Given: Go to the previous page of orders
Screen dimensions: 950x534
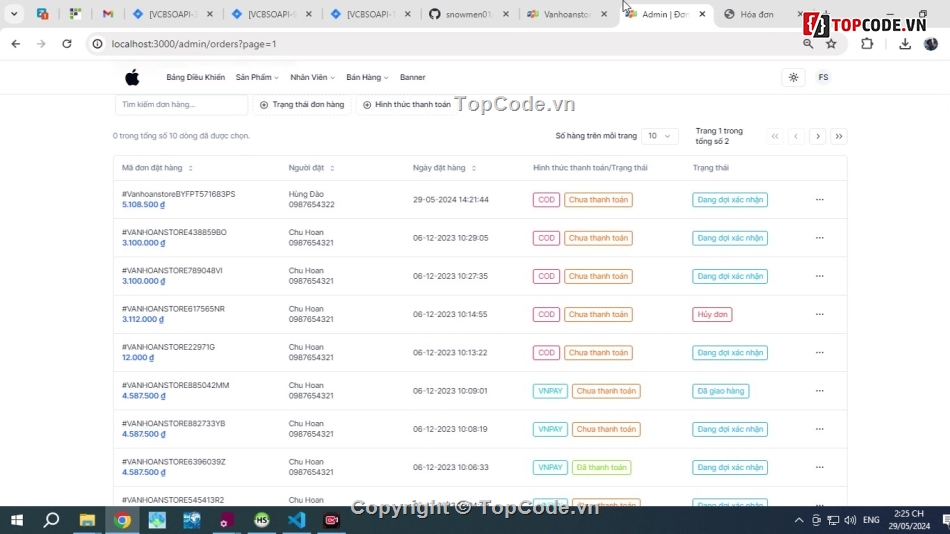Looking at the screenshot, I should coord(796,136).
